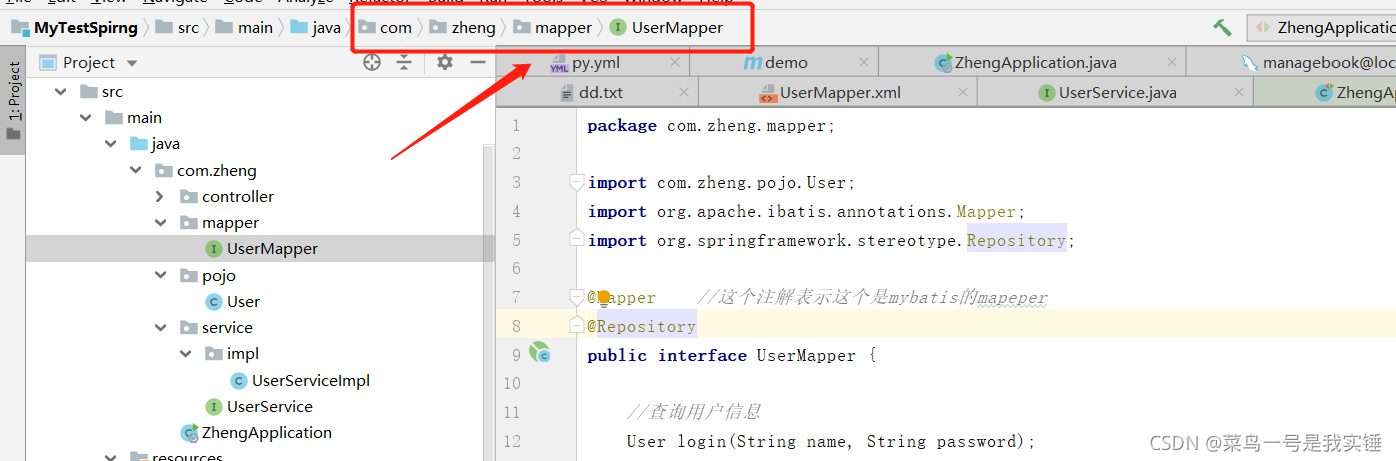Click com in the navigation bar
1396x461 pixels.
[386, 28]
